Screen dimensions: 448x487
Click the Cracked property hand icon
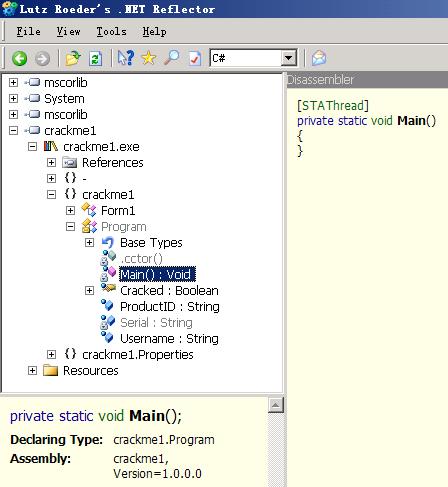(x=108, y=289)
